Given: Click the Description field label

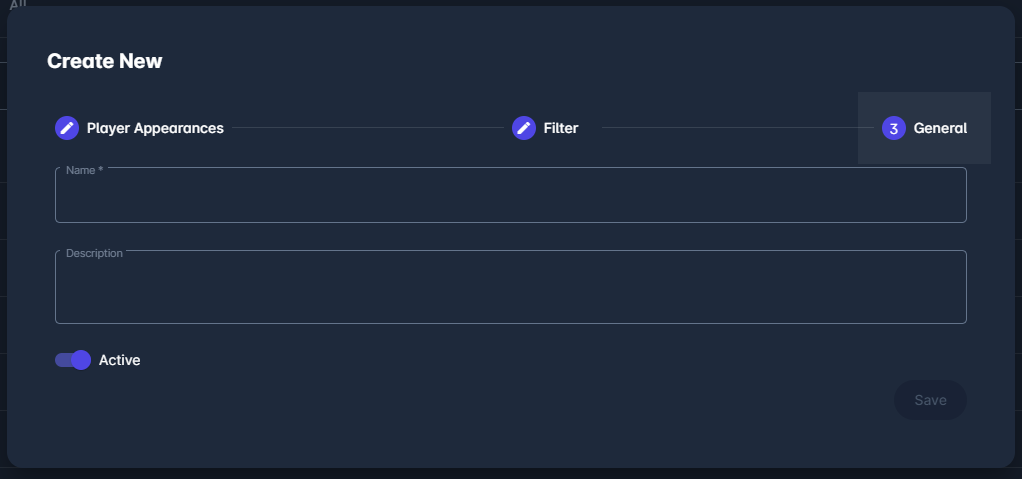Looking at the screenshot, I should click(94, 253).
